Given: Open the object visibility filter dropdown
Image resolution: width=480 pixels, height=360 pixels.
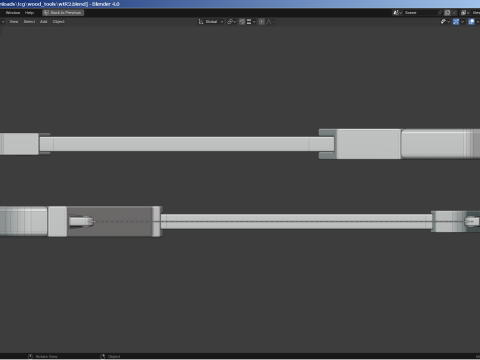Looking at the screenshot, I should point(445,22).
